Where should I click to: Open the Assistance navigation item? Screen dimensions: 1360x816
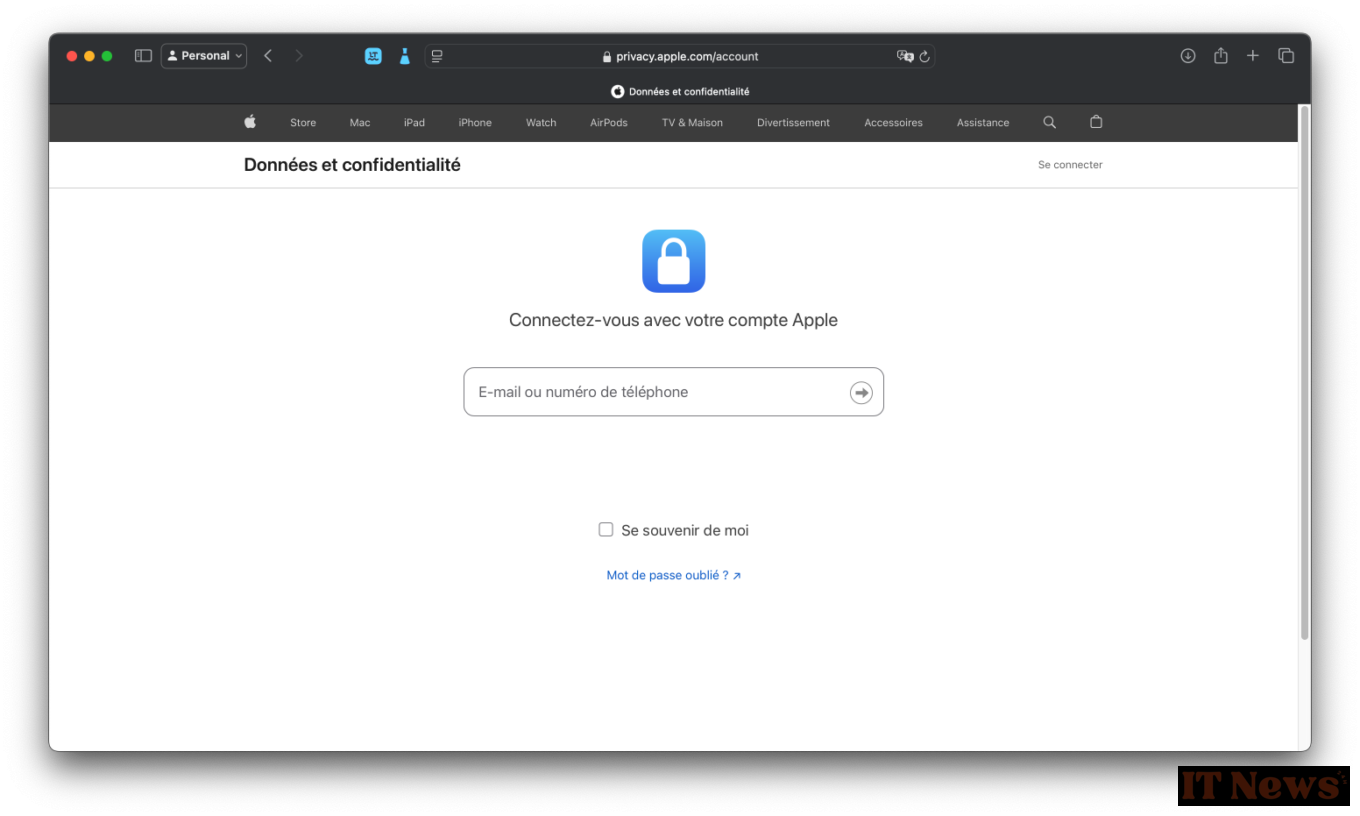[x=983, y=123]
